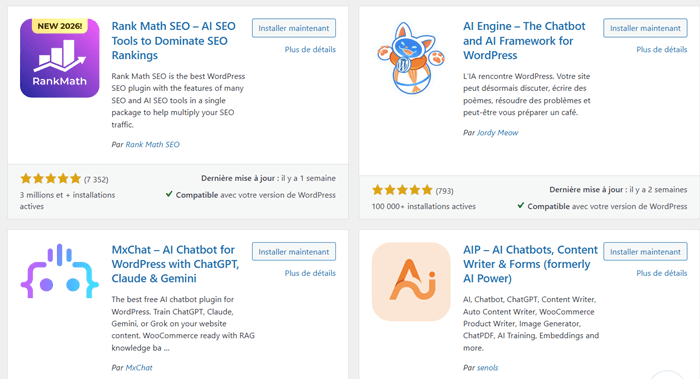Visit author link Rank Math SEO

point(153,144)
